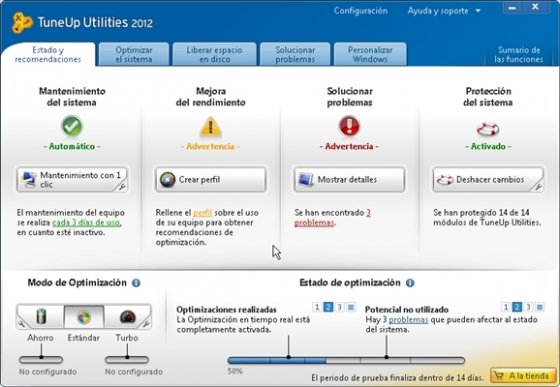The height and width of the screenshot is (387, 560).
Task: Open Liberar espacio en disco tab
Action: (x=214, y=55)
